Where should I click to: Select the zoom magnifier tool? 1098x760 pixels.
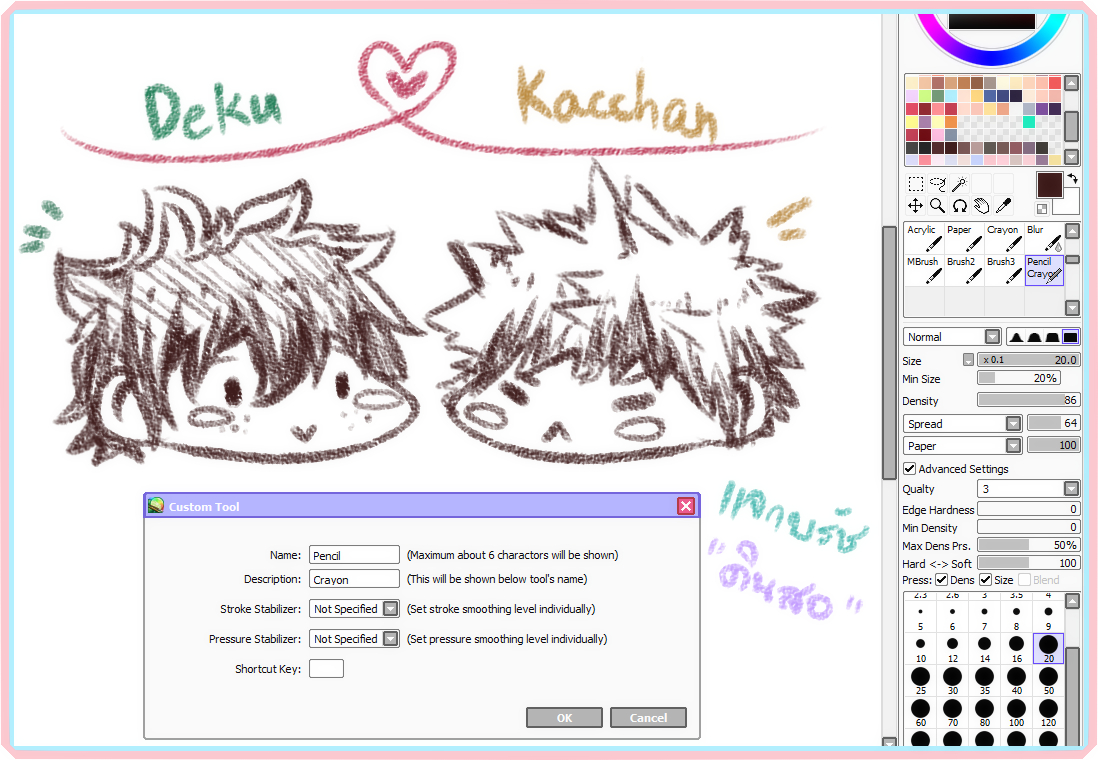(938, 205)
